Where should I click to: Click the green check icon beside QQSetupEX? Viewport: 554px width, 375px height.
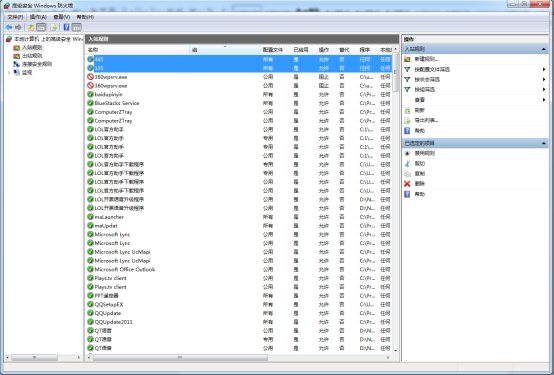pos(90,304)
